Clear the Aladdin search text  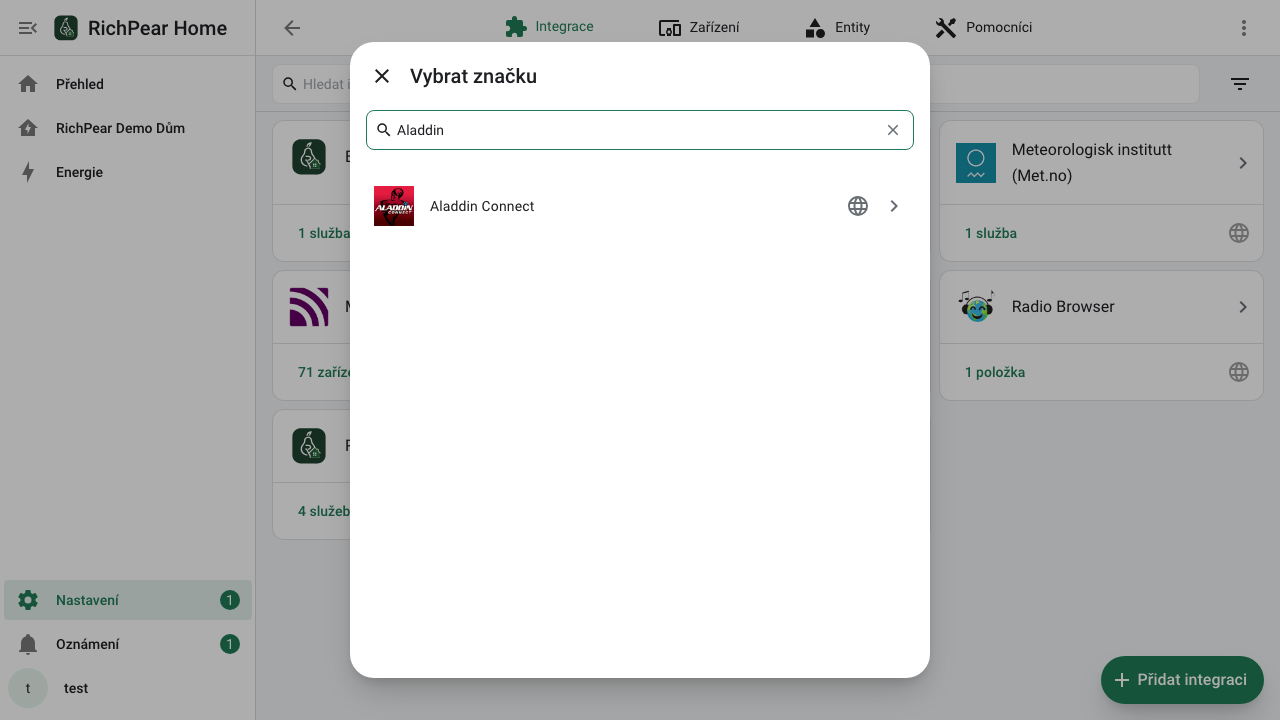point(893,130)
